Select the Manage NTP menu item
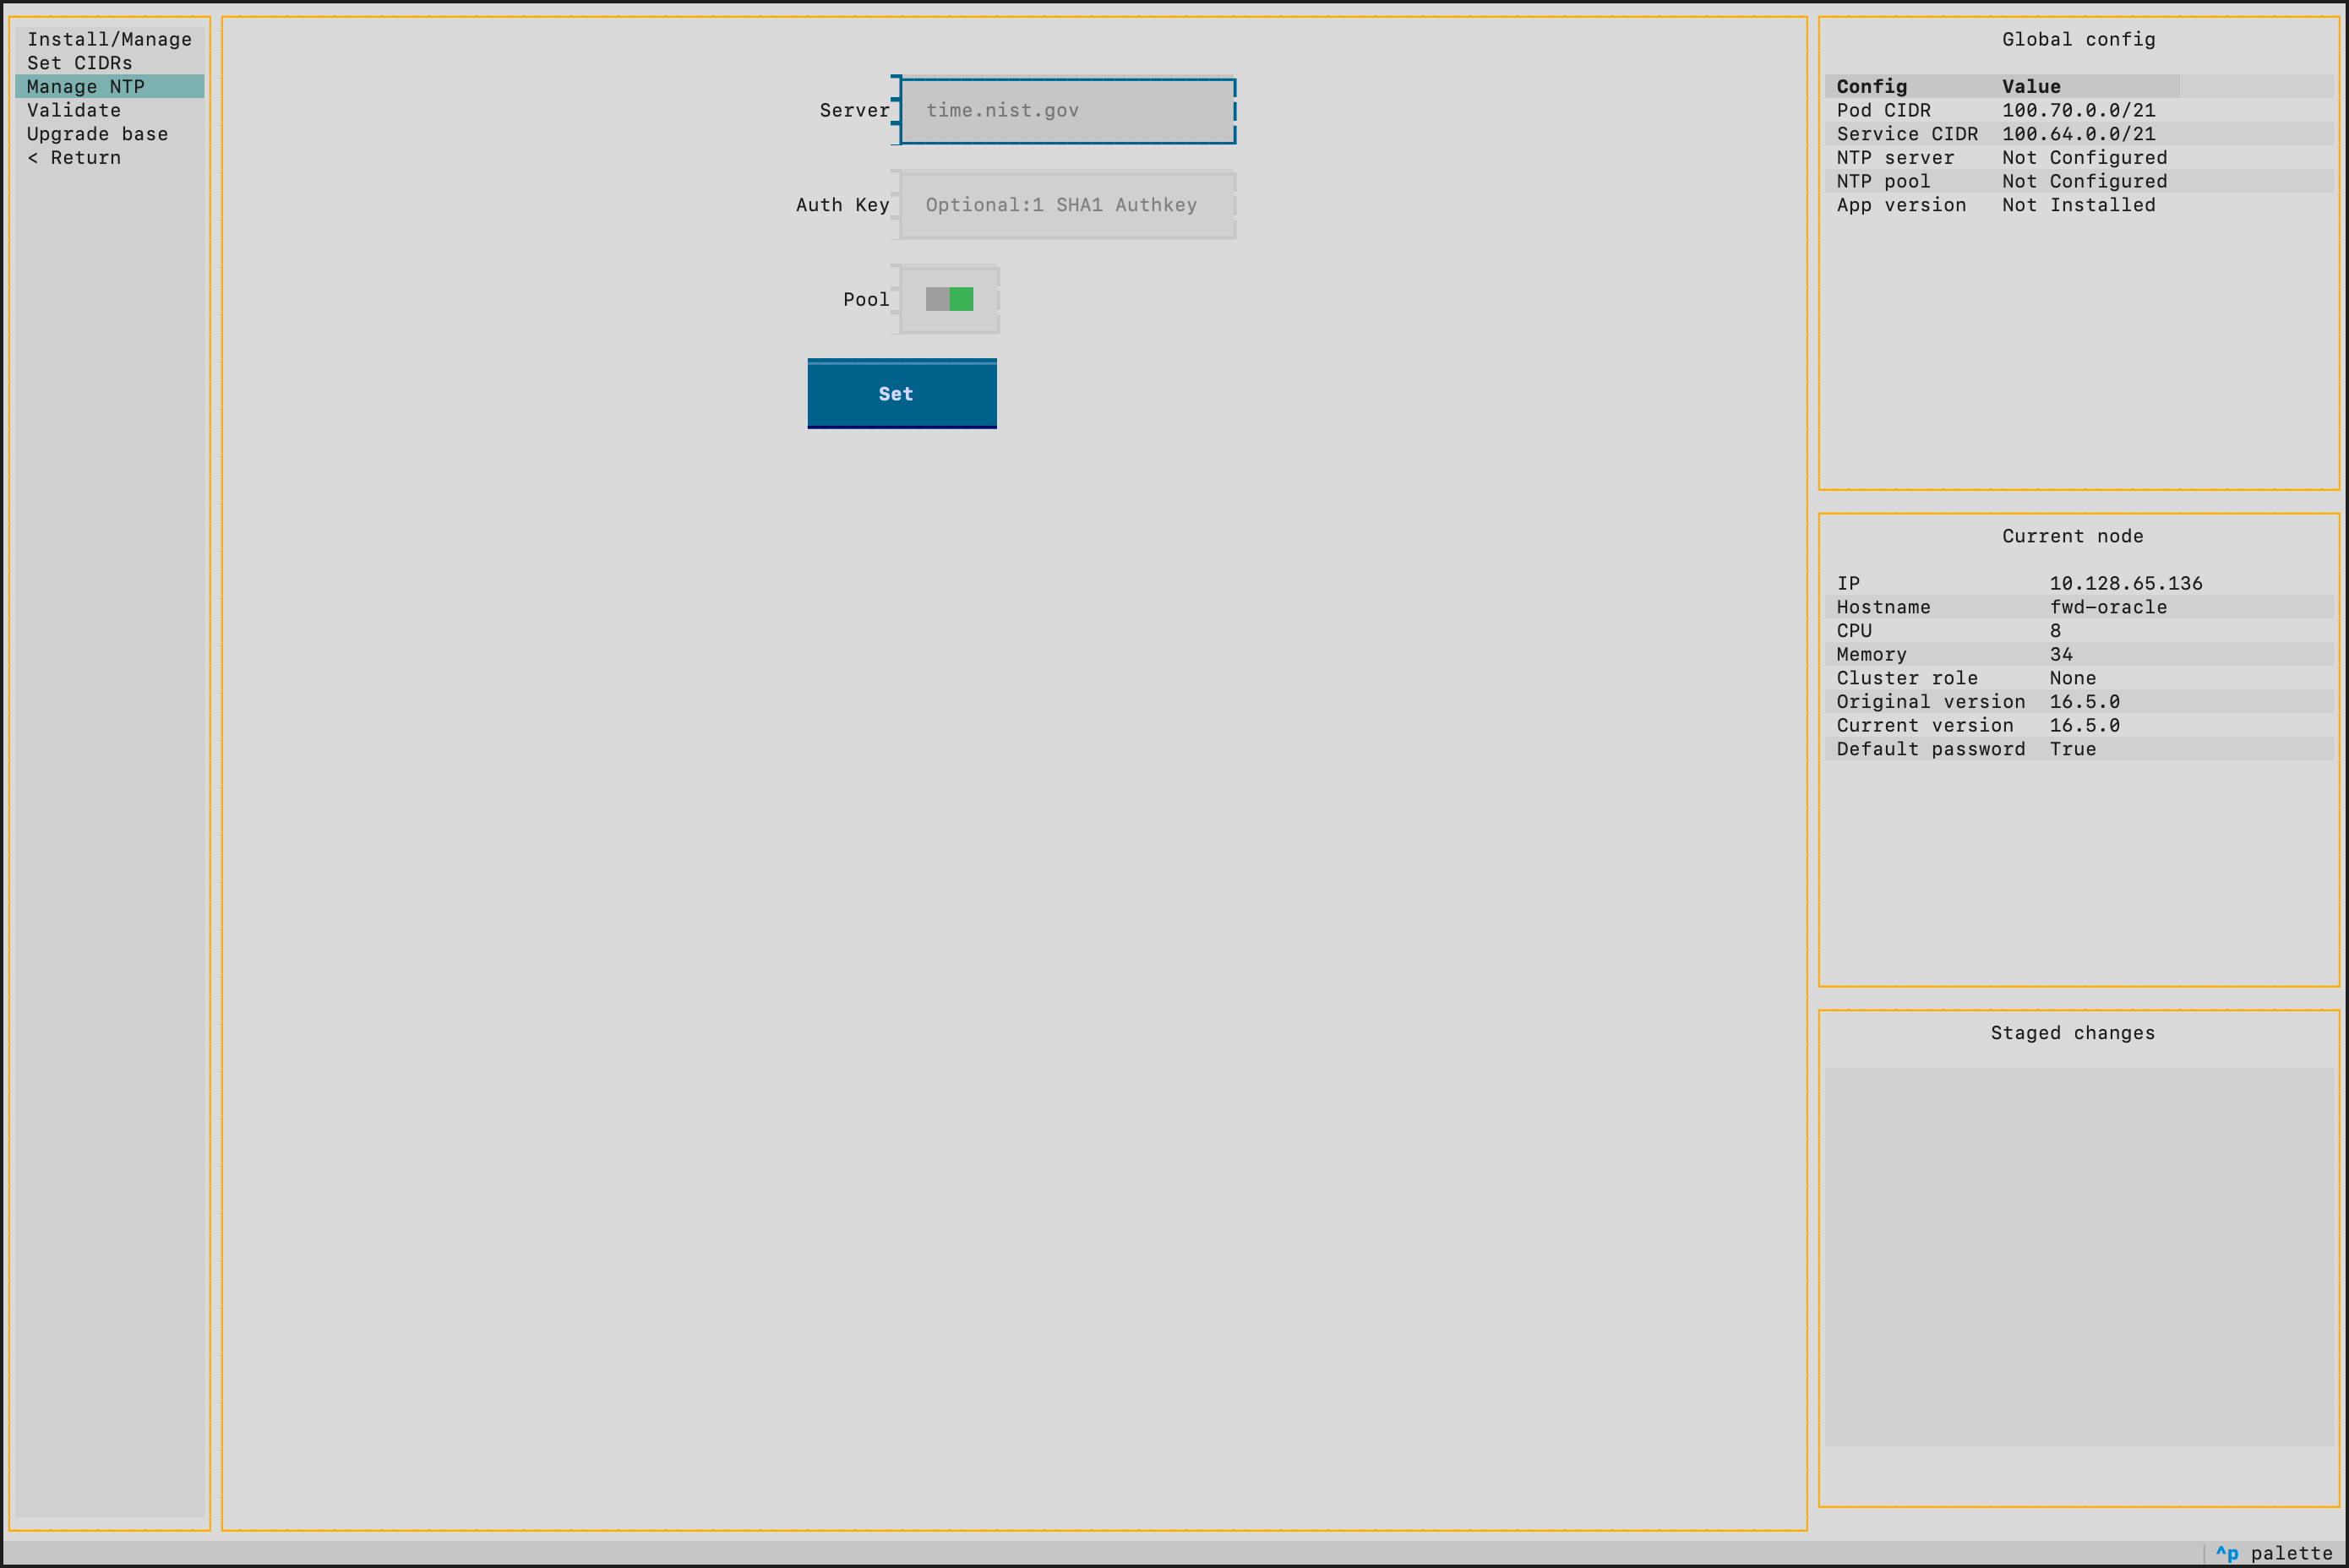Screen dimensions: 2349x1568 (109, 87)
